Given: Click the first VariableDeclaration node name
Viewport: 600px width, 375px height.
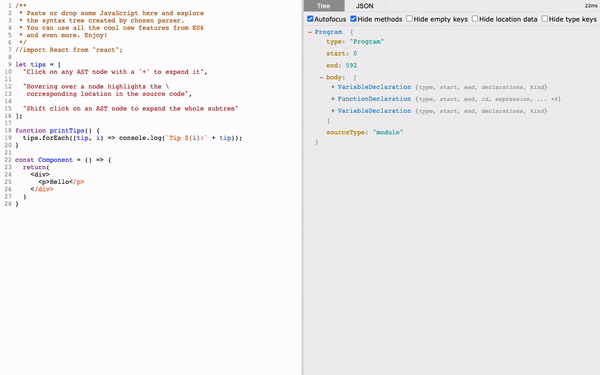Looking at the screenshot, I should [x=374, y=87].
